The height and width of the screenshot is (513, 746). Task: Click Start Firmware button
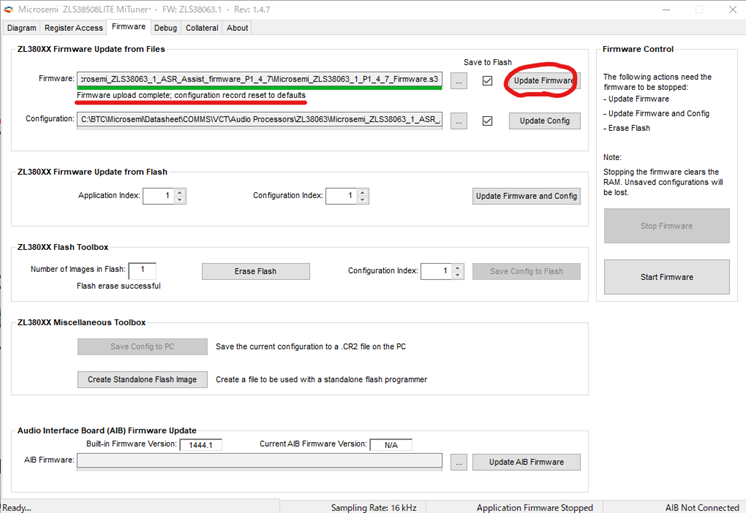coord(666,276)
